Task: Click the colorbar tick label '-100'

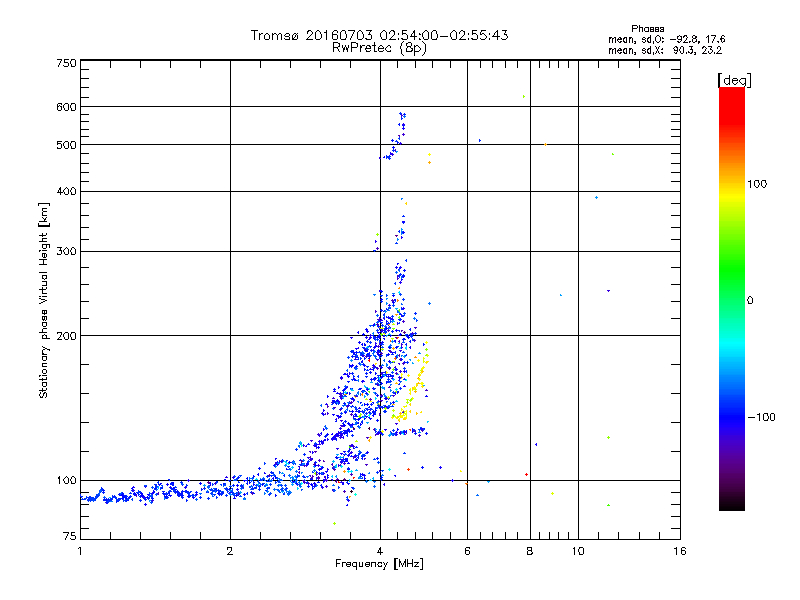Action: [x=762, y=417]
